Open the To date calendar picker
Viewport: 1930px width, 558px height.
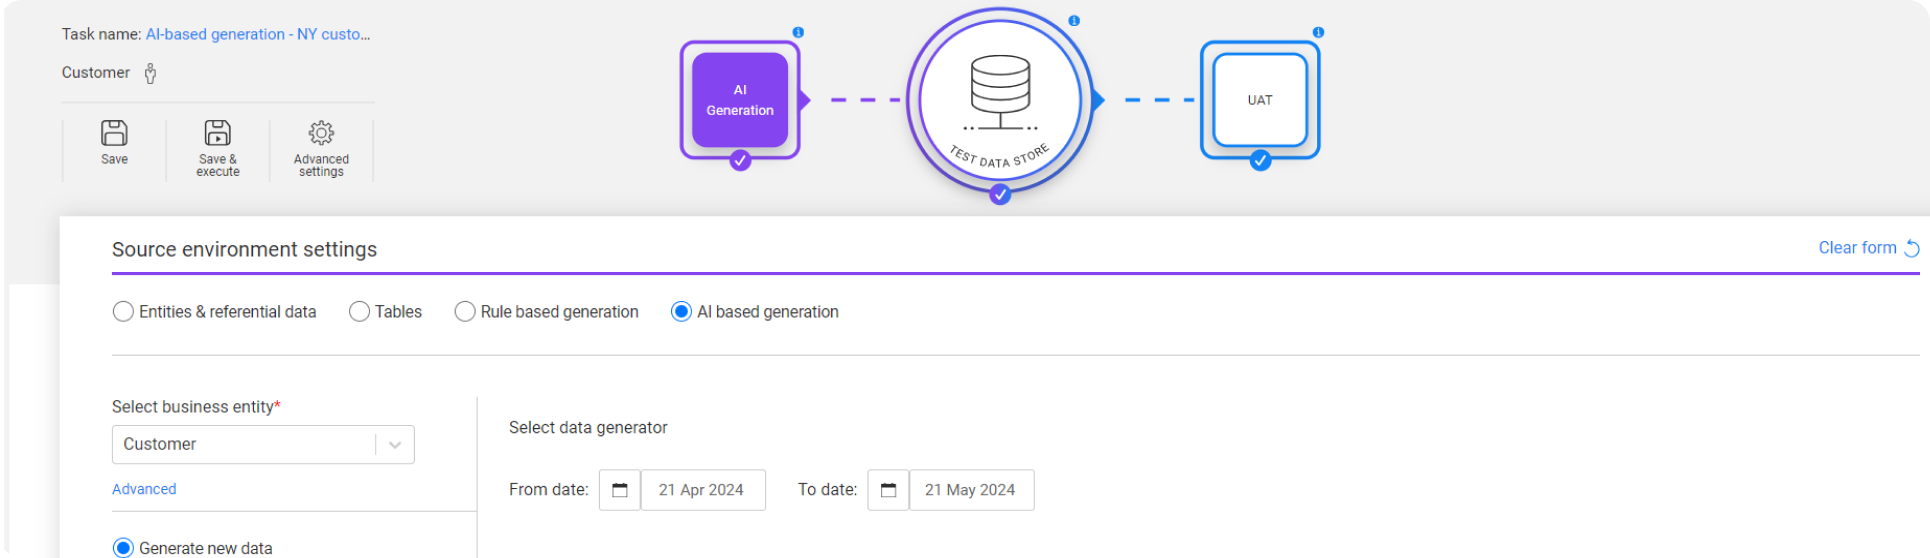point(888,490)
